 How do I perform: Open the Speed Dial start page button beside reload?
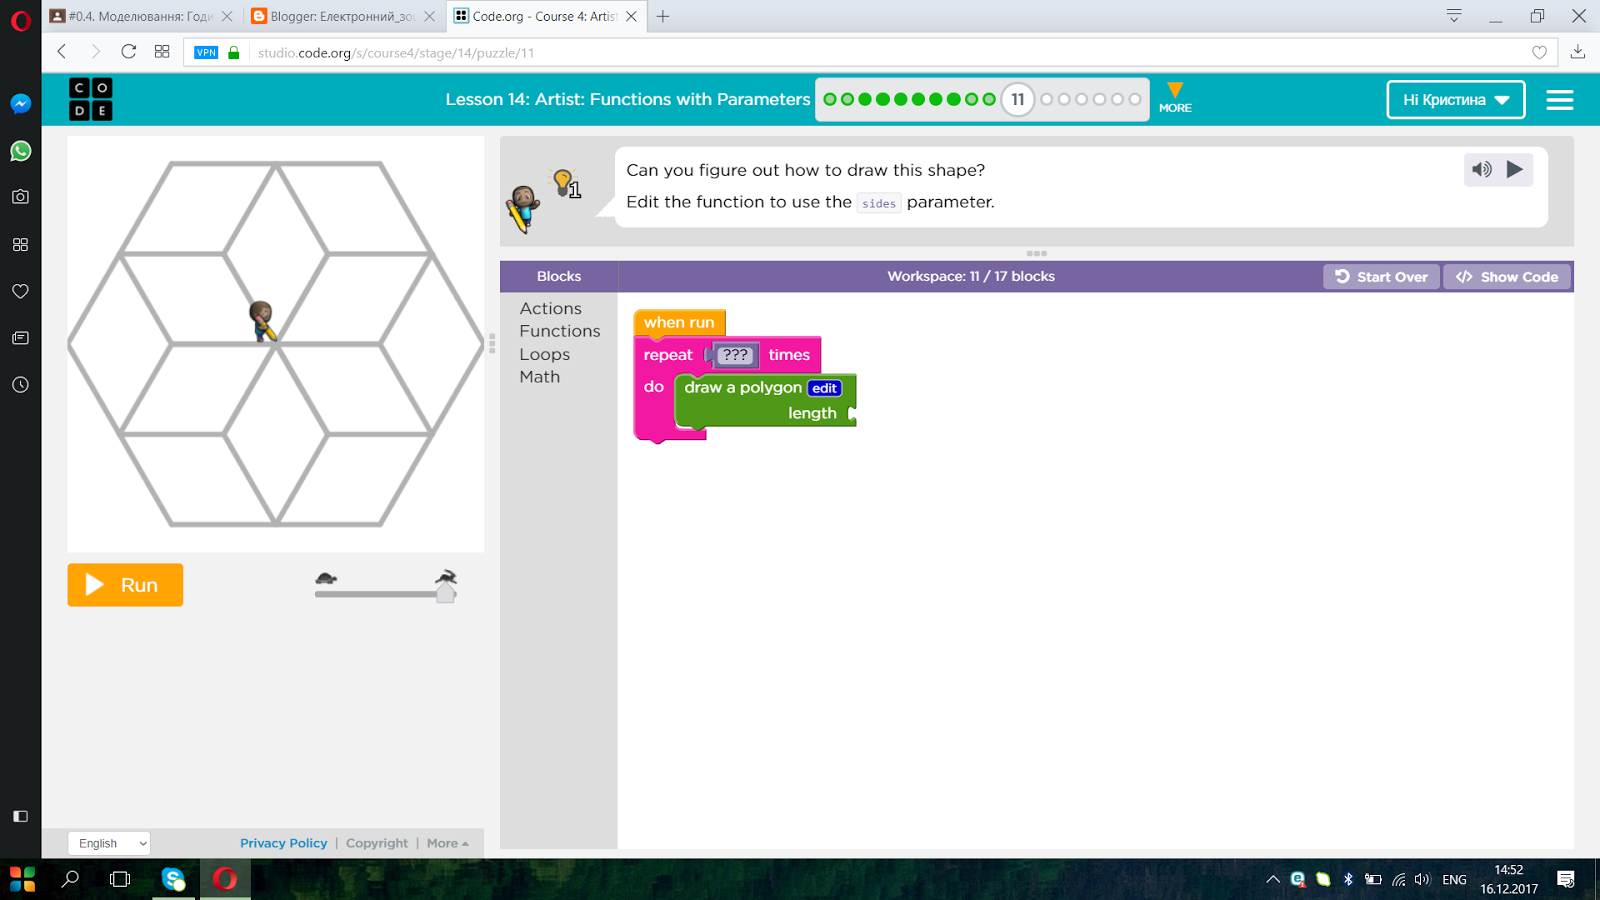(162, 52)
